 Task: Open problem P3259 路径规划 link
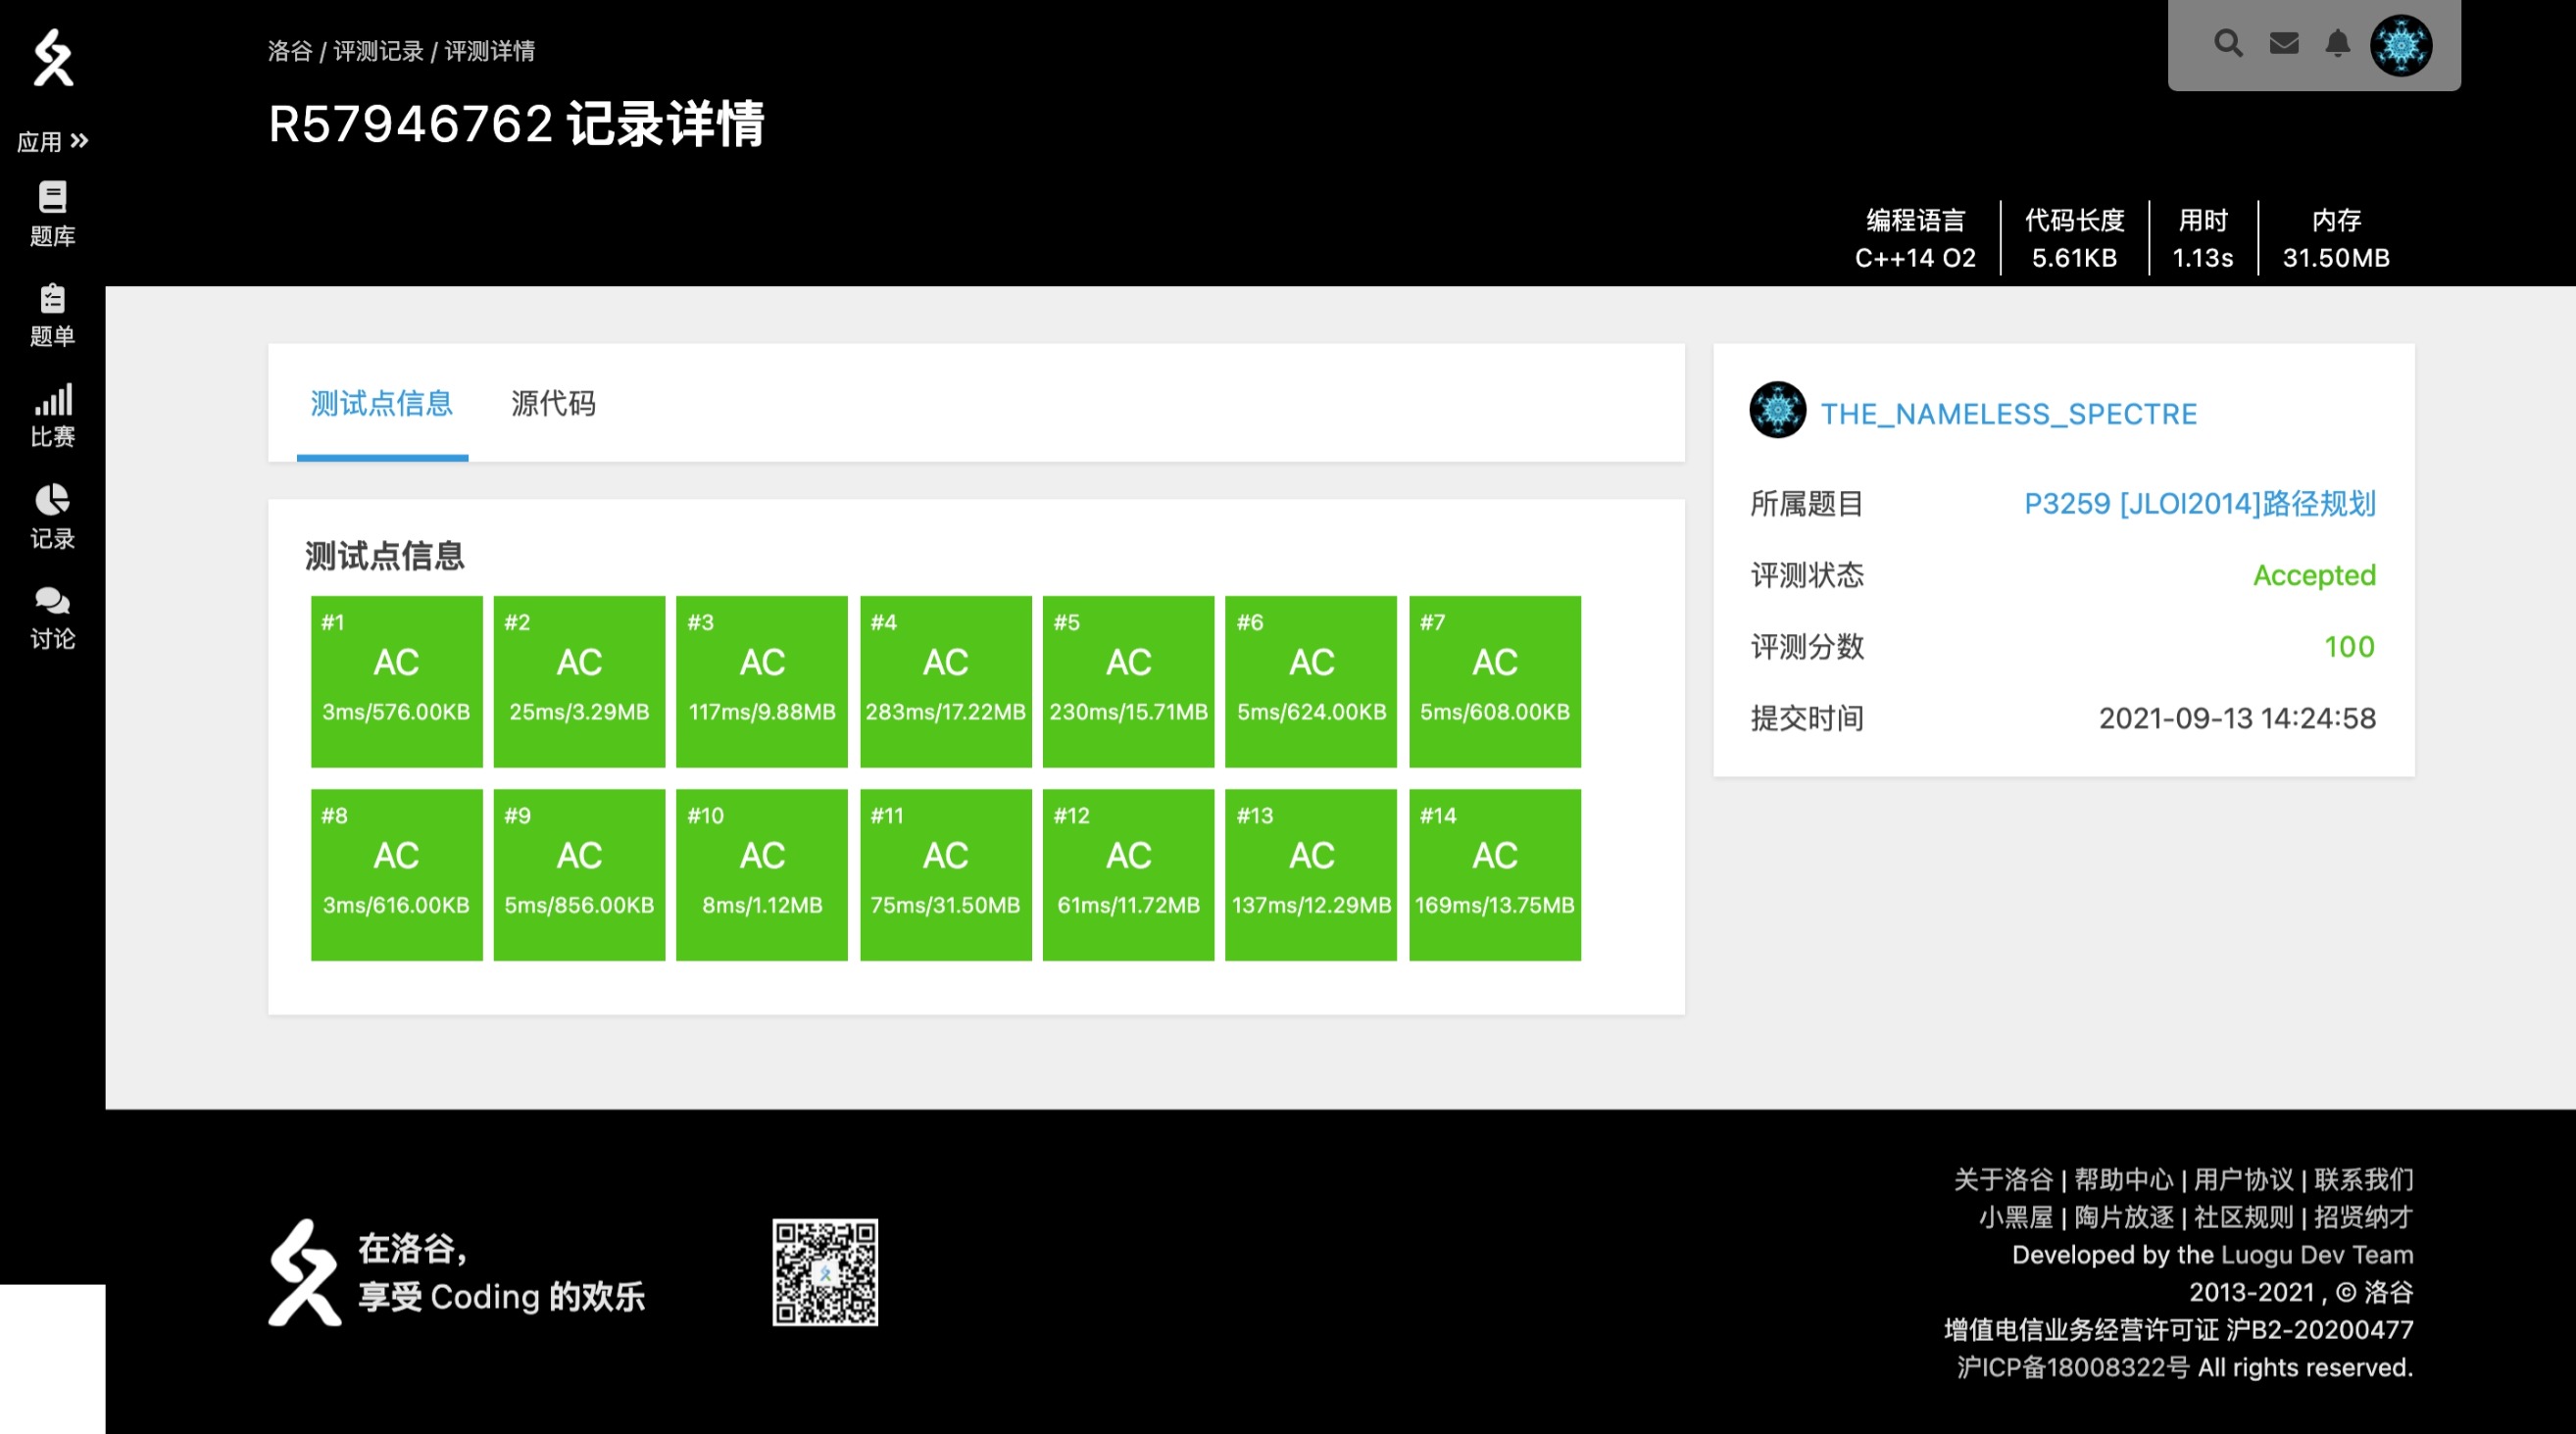2199,503
